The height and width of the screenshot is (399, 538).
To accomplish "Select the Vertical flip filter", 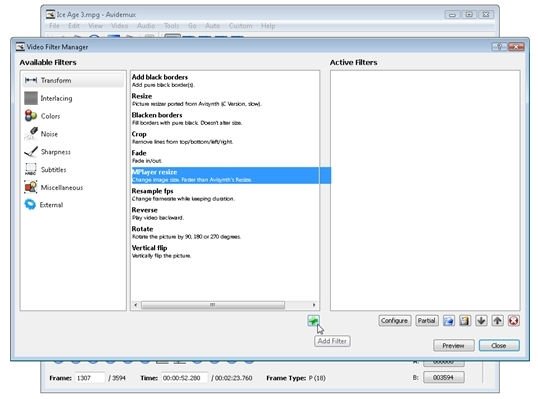I will pyautogui.click(x=225, y=251).
